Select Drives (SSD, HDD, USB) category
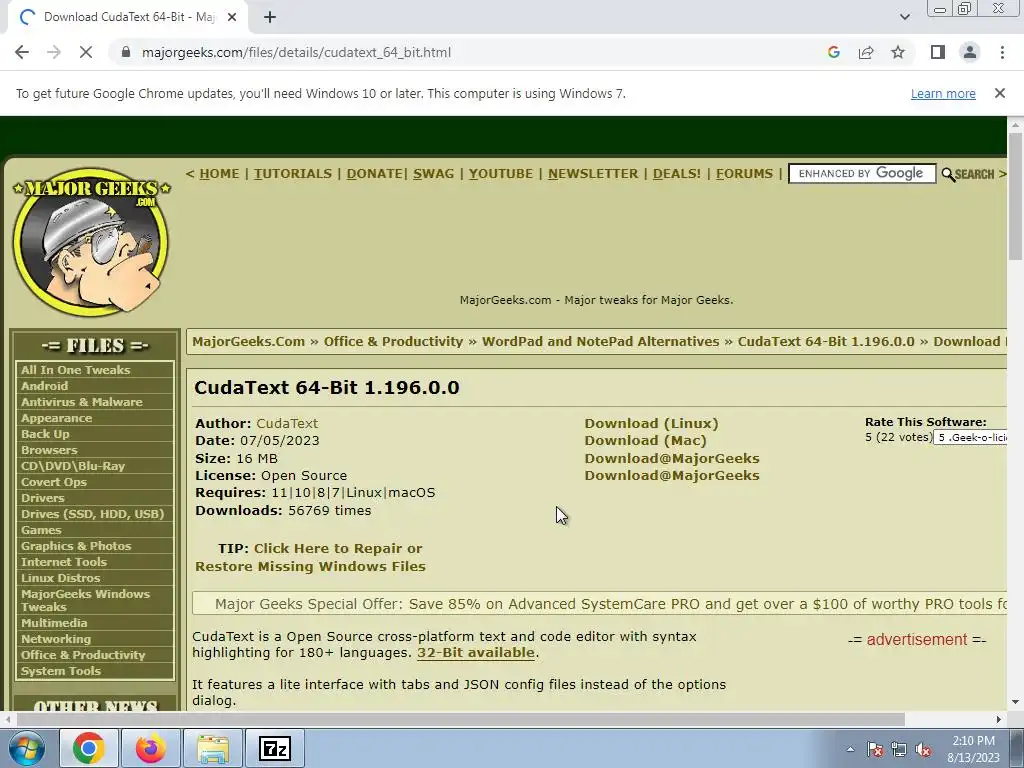 [x=95, y=514]
